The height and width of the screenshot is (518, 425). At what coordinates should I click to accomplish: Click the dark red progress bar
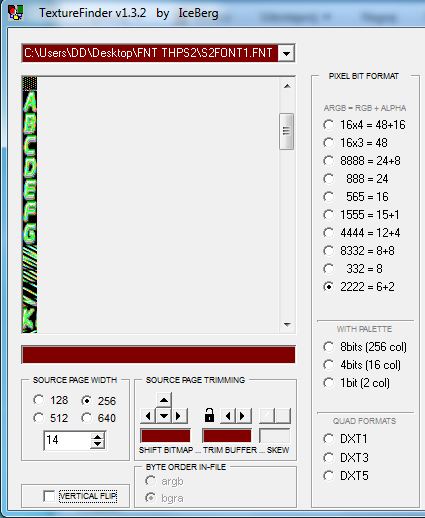click(x=158, y=354)
